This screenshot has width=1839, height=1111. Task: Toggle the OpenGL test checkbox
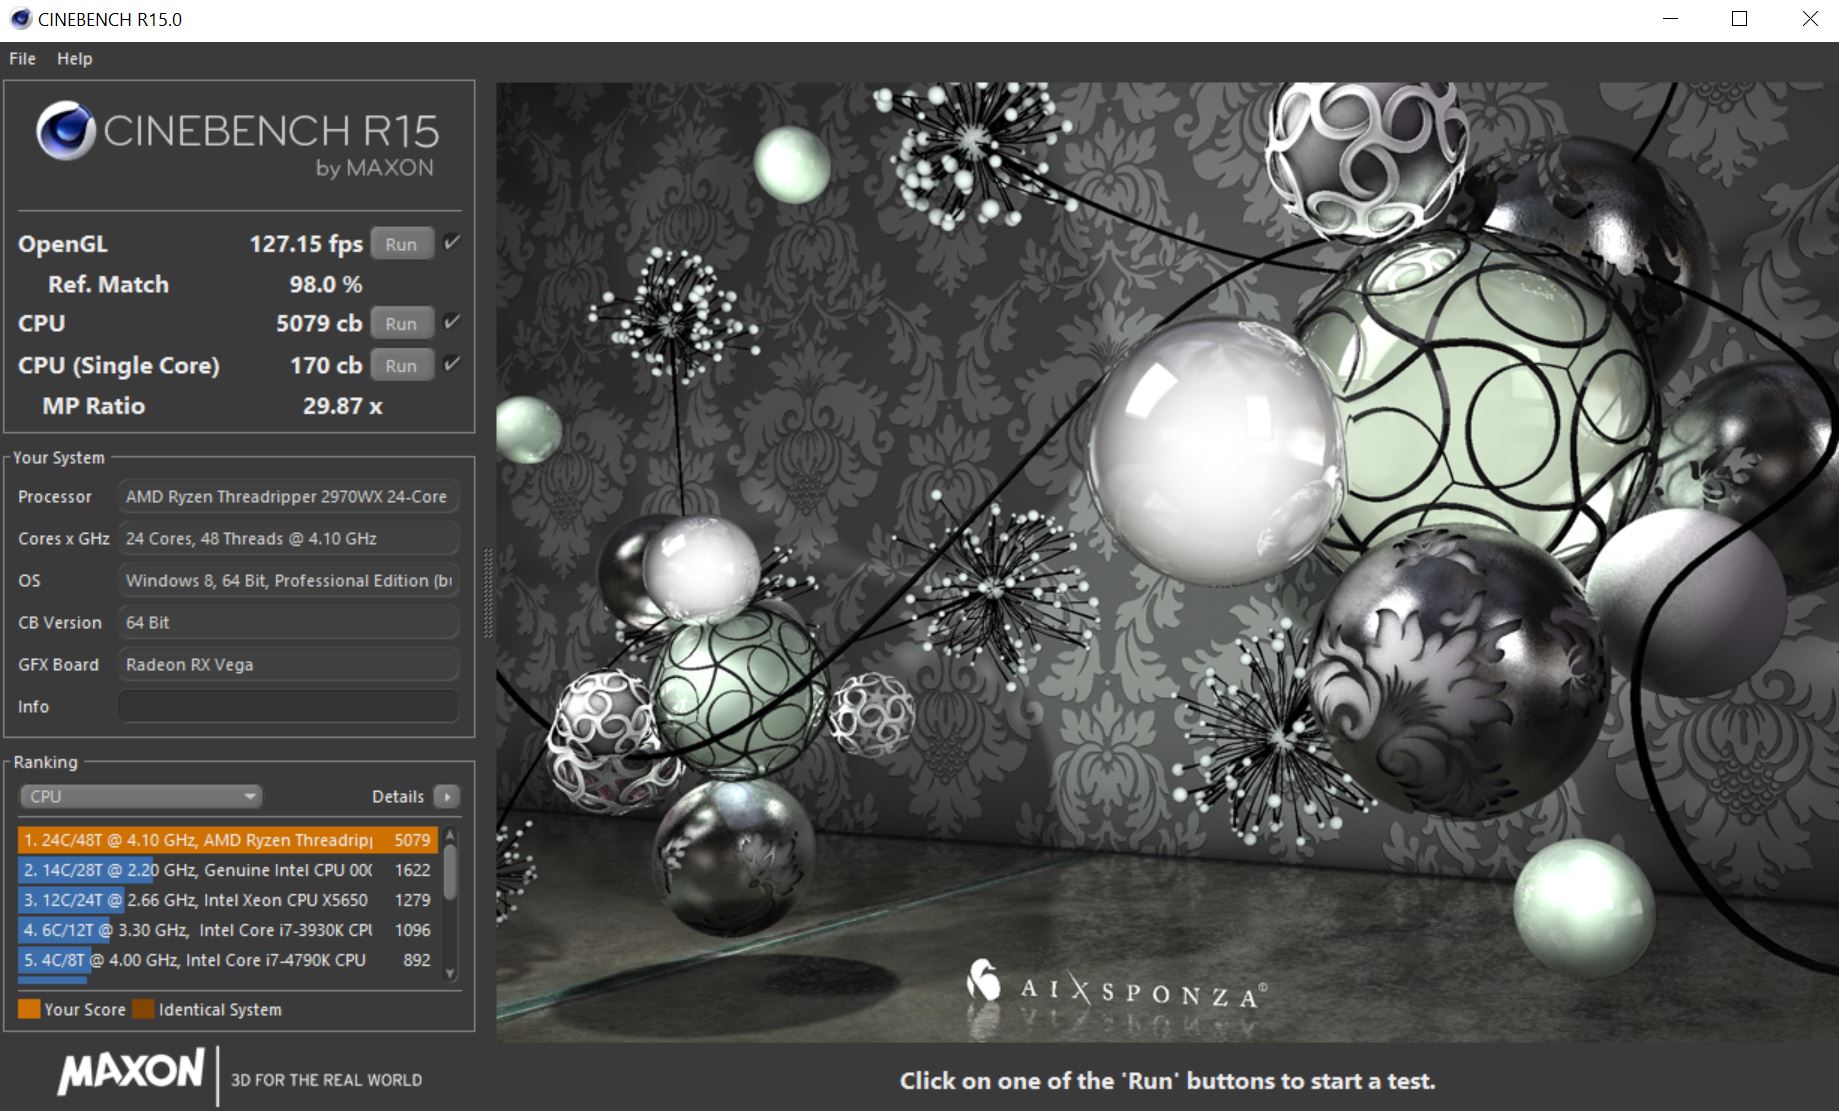click(452, 243)
